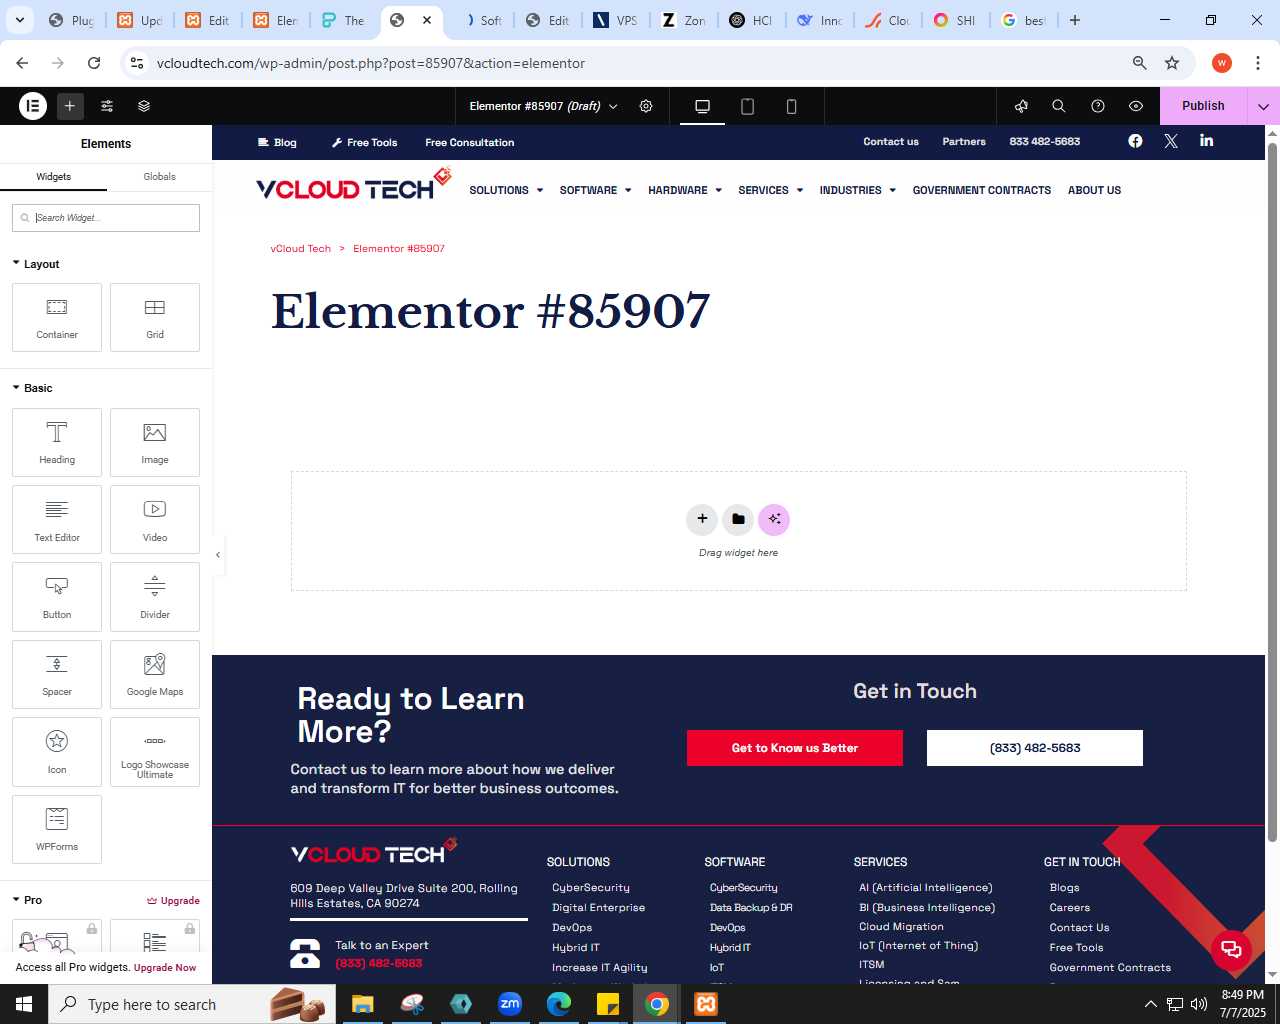This screenshot has width=1280, height=1024.
Task: Select the Container layout widget
Action: tap(57, 317)
